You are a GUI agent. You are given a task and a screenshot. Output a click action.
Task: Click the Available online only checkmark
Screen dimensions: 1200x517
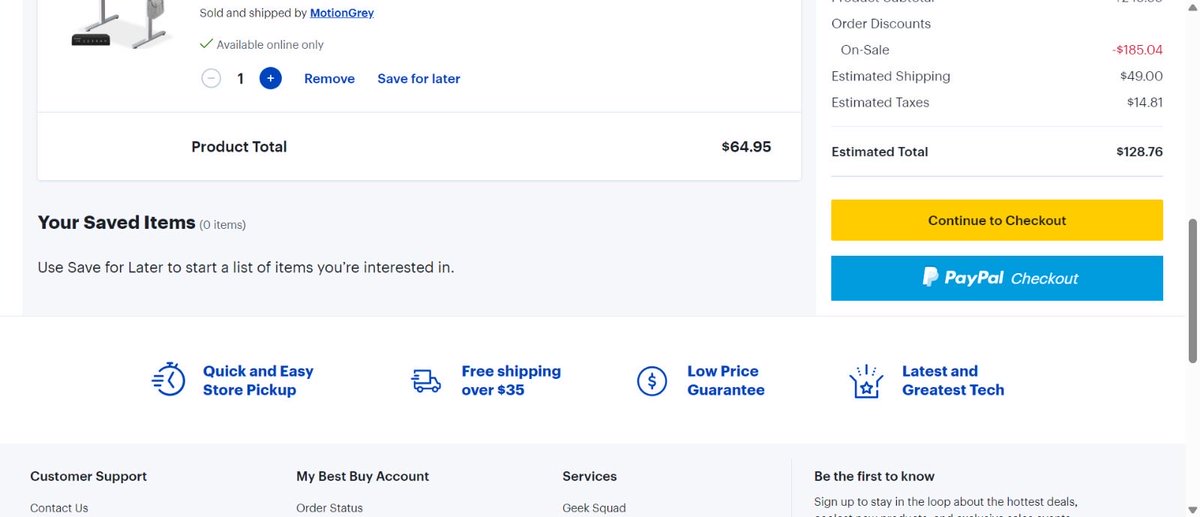[206, 44]
